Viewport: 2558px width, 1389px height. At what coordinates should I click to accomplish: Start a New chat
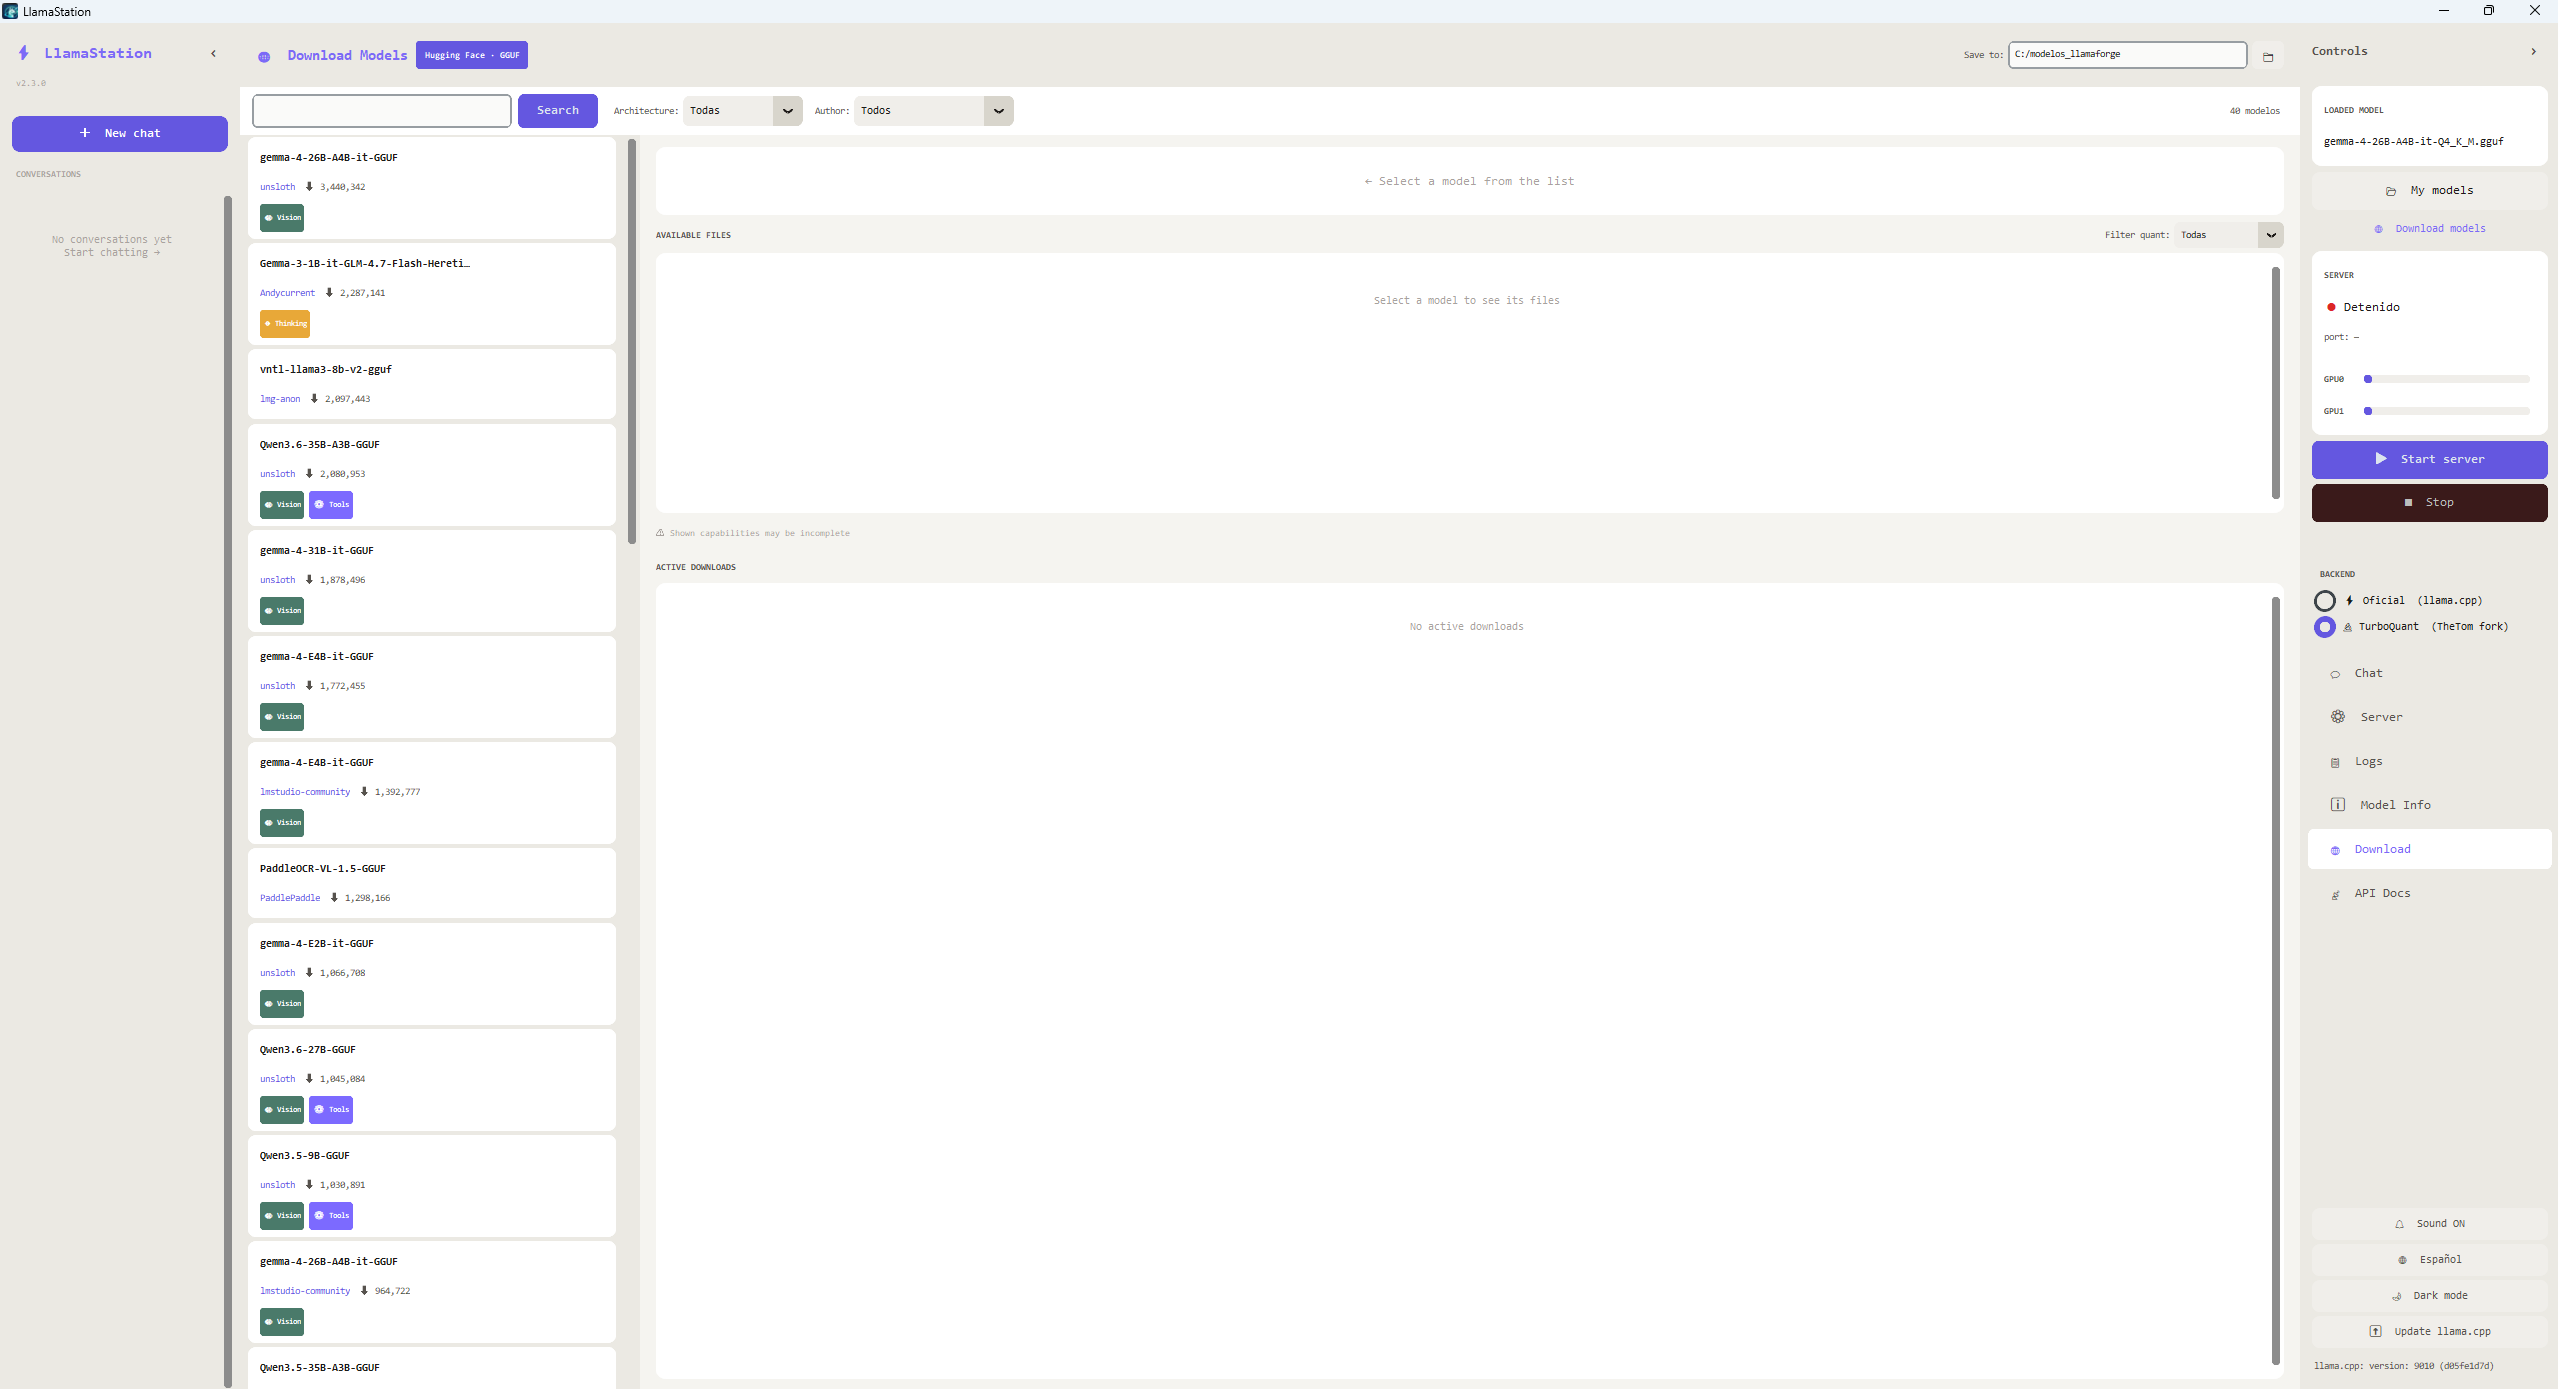[120, 133]
